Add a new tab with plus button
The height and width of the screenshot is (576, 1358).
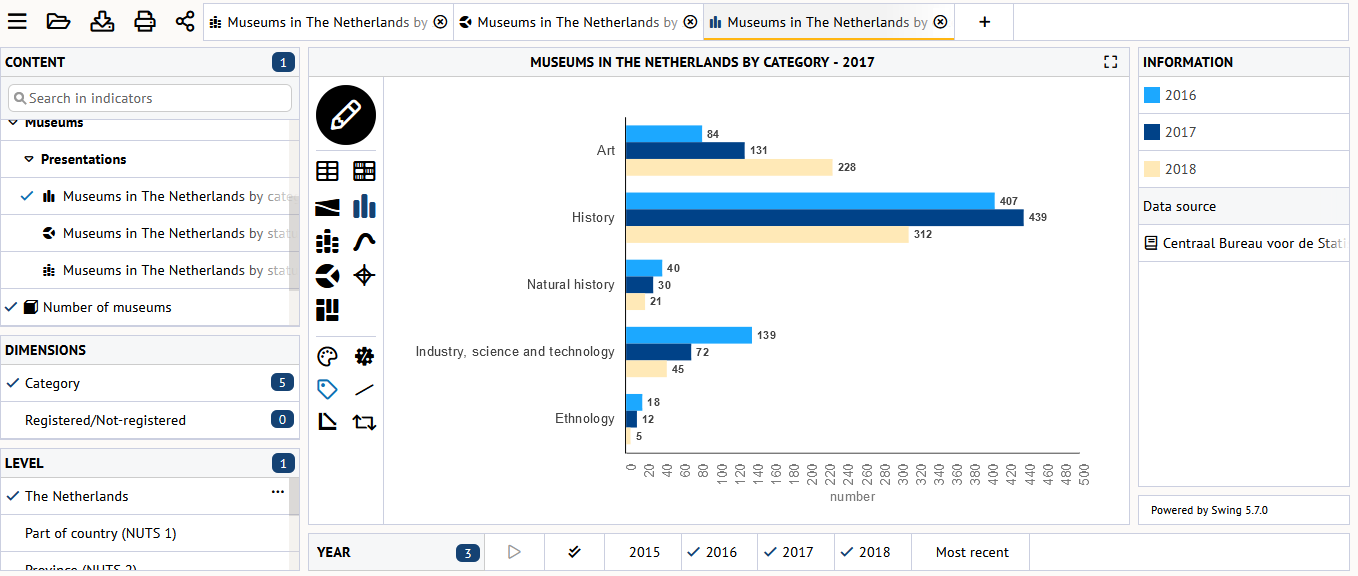984,22
